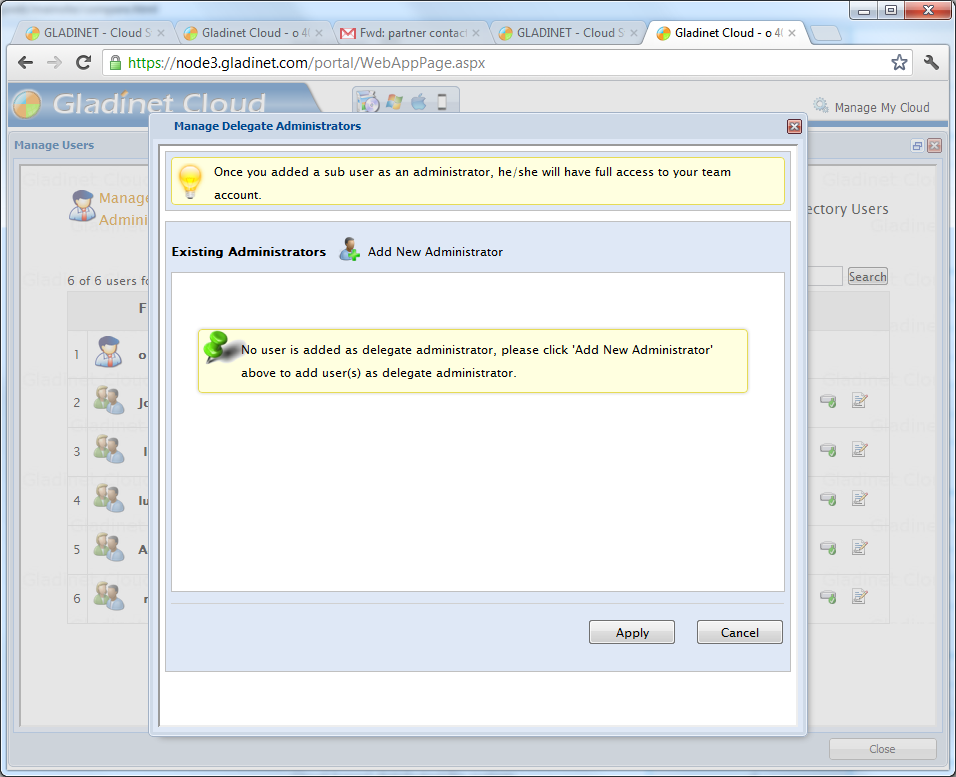Open the browser wrench settings menu
Screen dimensions: 956x777
coord(931,62)
